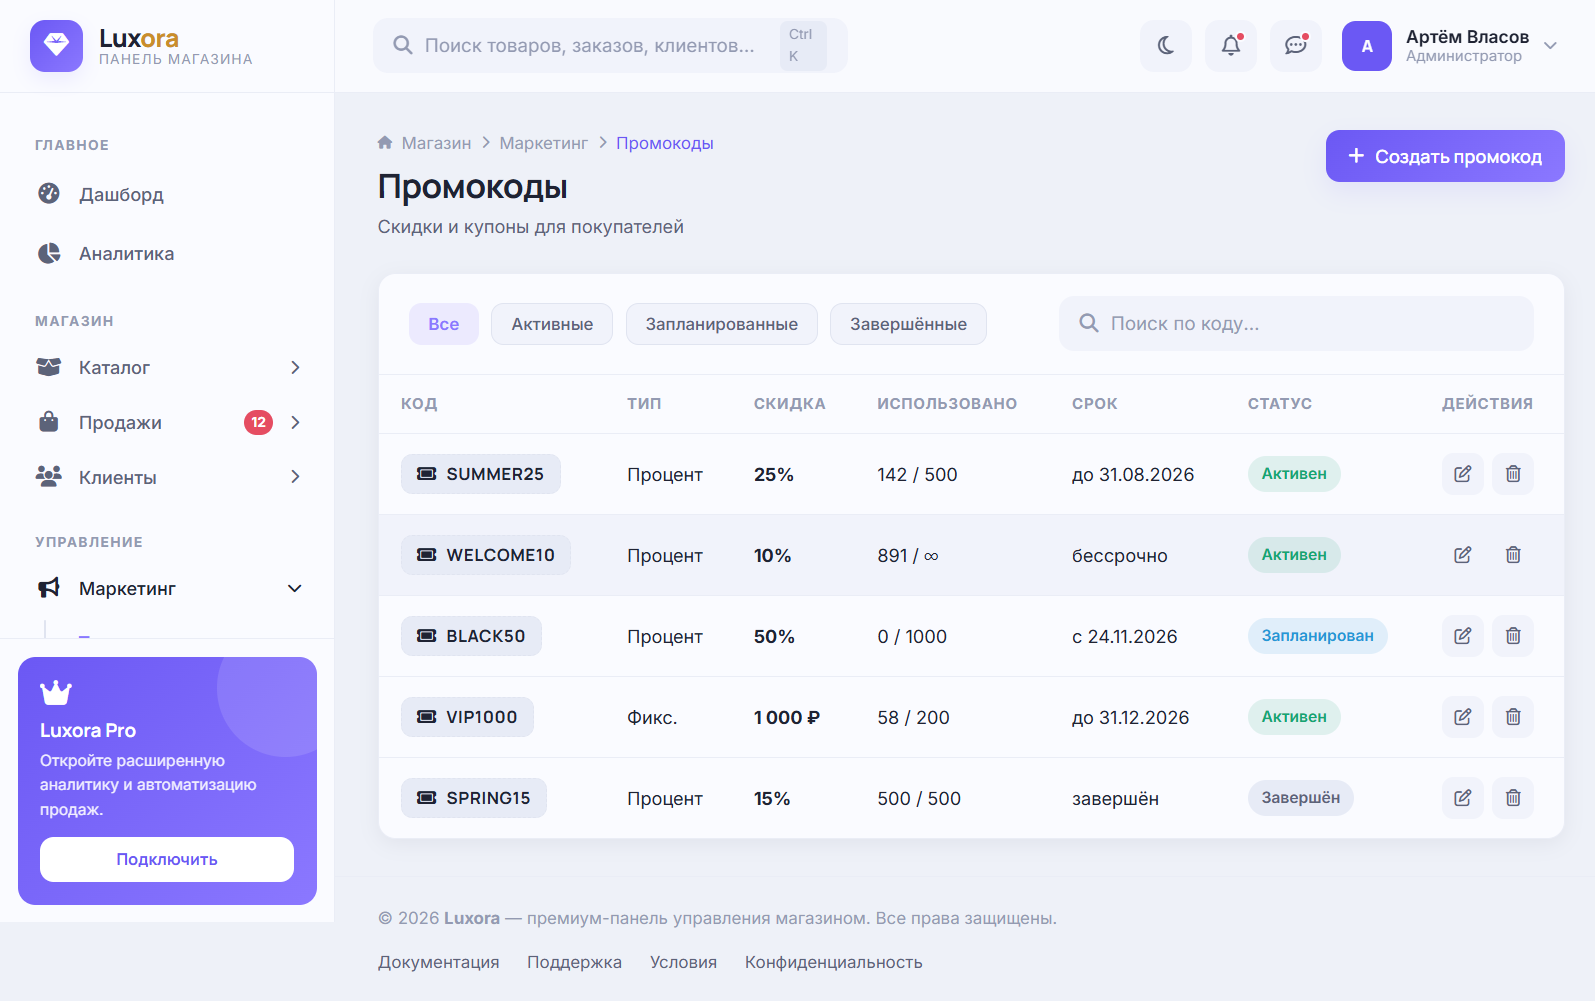Screen dimensions: 1595x1001
Task: Click the КОД column header
Action: click(x=419, y=404)
